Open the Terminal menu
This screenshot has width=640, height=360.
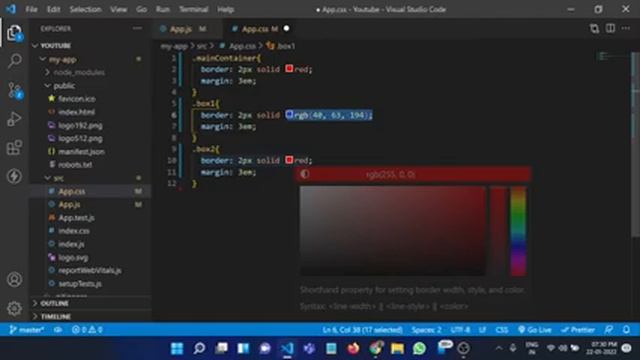[x=193, y=9]
